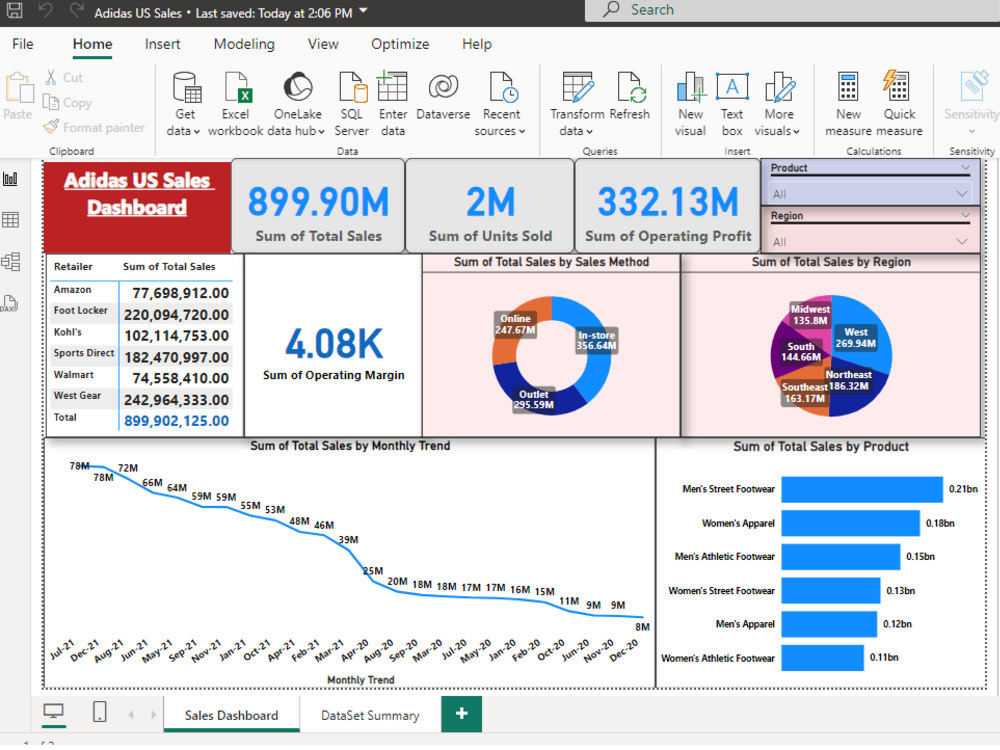The height and width of the screenshot is (750, 1000).
Task: Click Retailer column header
Action: pos(73,267)
